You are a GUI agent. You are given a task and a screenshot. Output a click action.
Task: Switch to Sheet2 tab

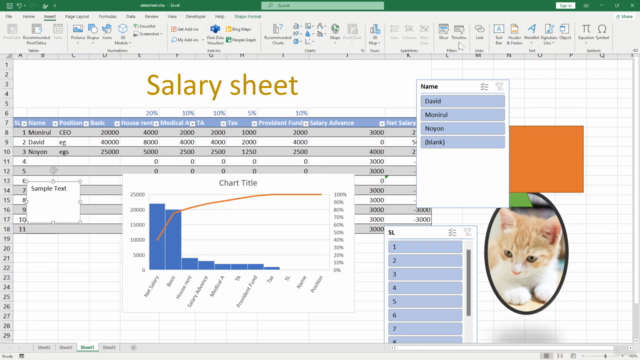[44, 347]
